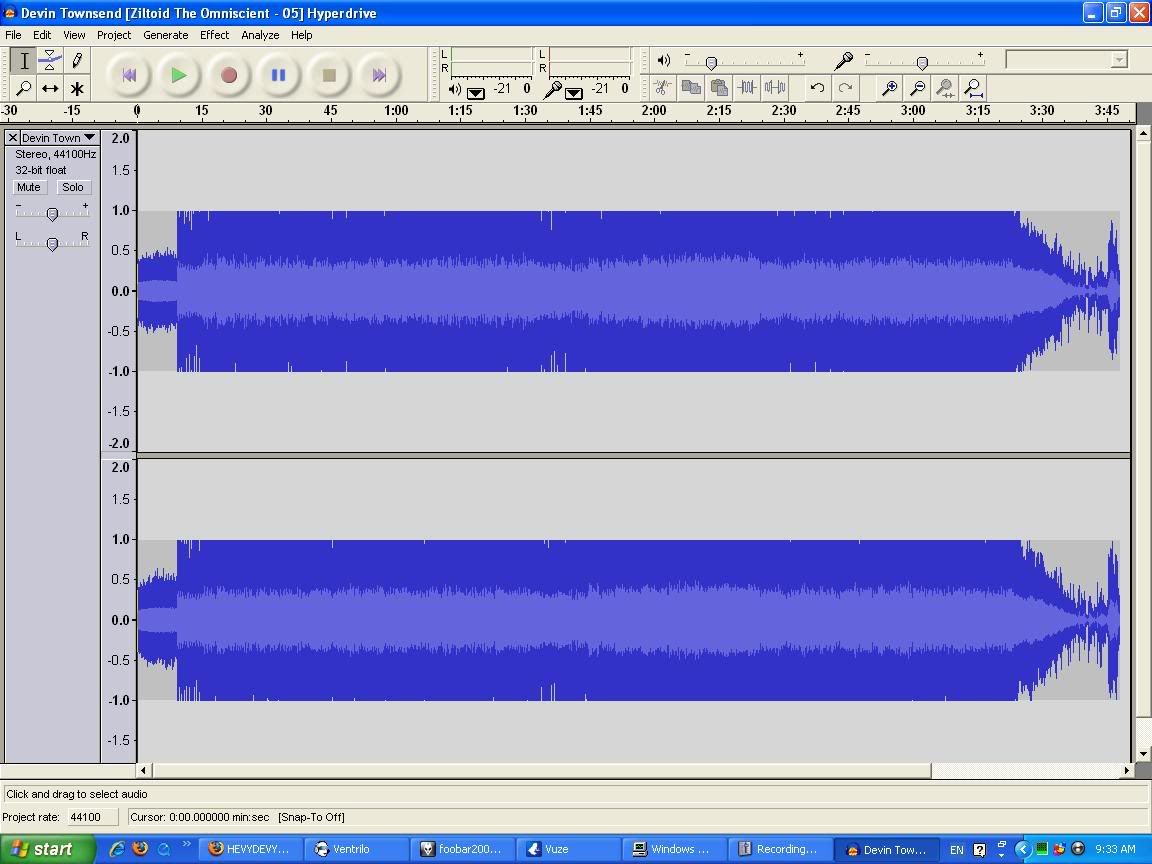Click the Silence selection icon
1152x864 pixels.
(775, 88)
